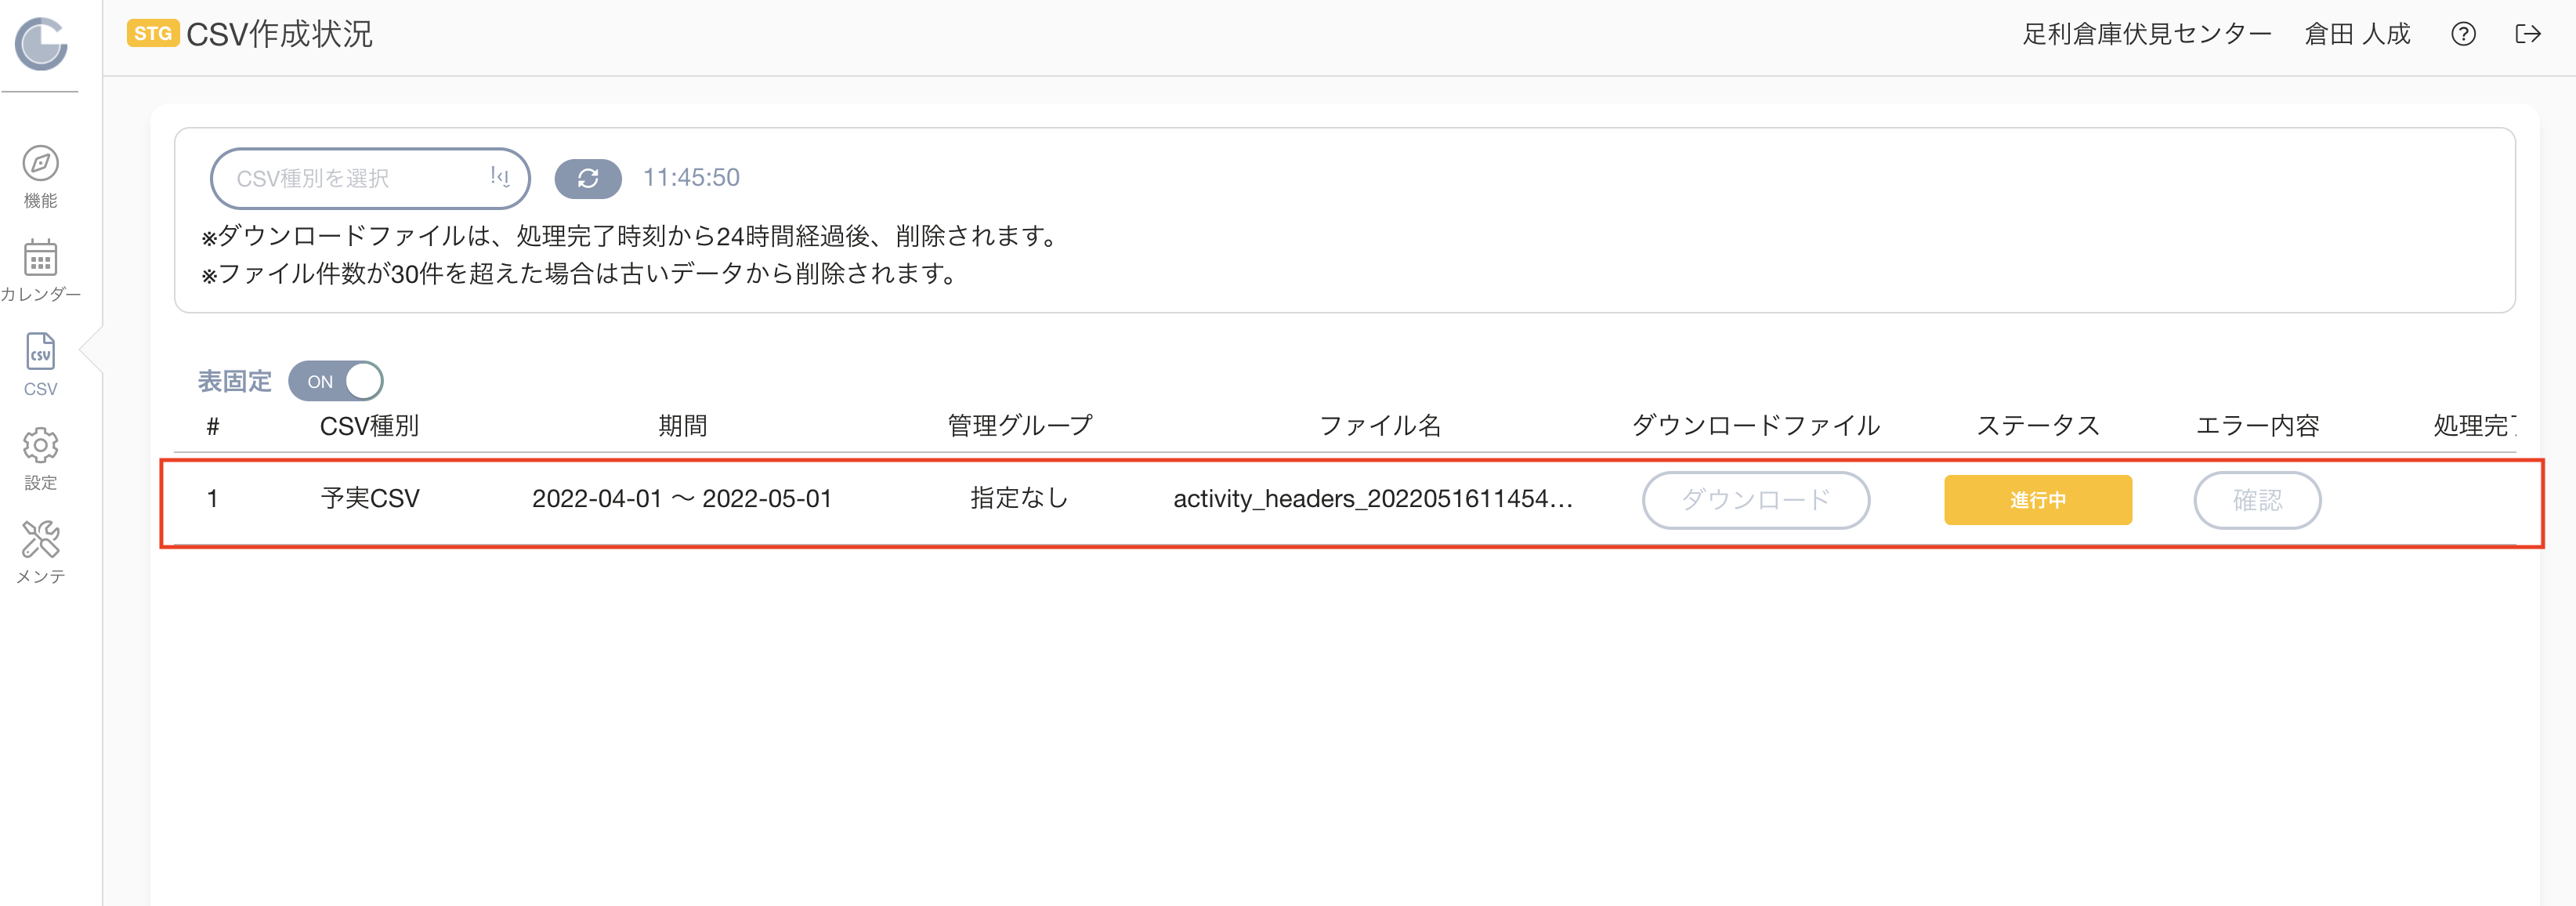Viewport: 2576px width, 906px height.
Task: Click the ダウンロード button in row 1
Action: pos(1756,499)
